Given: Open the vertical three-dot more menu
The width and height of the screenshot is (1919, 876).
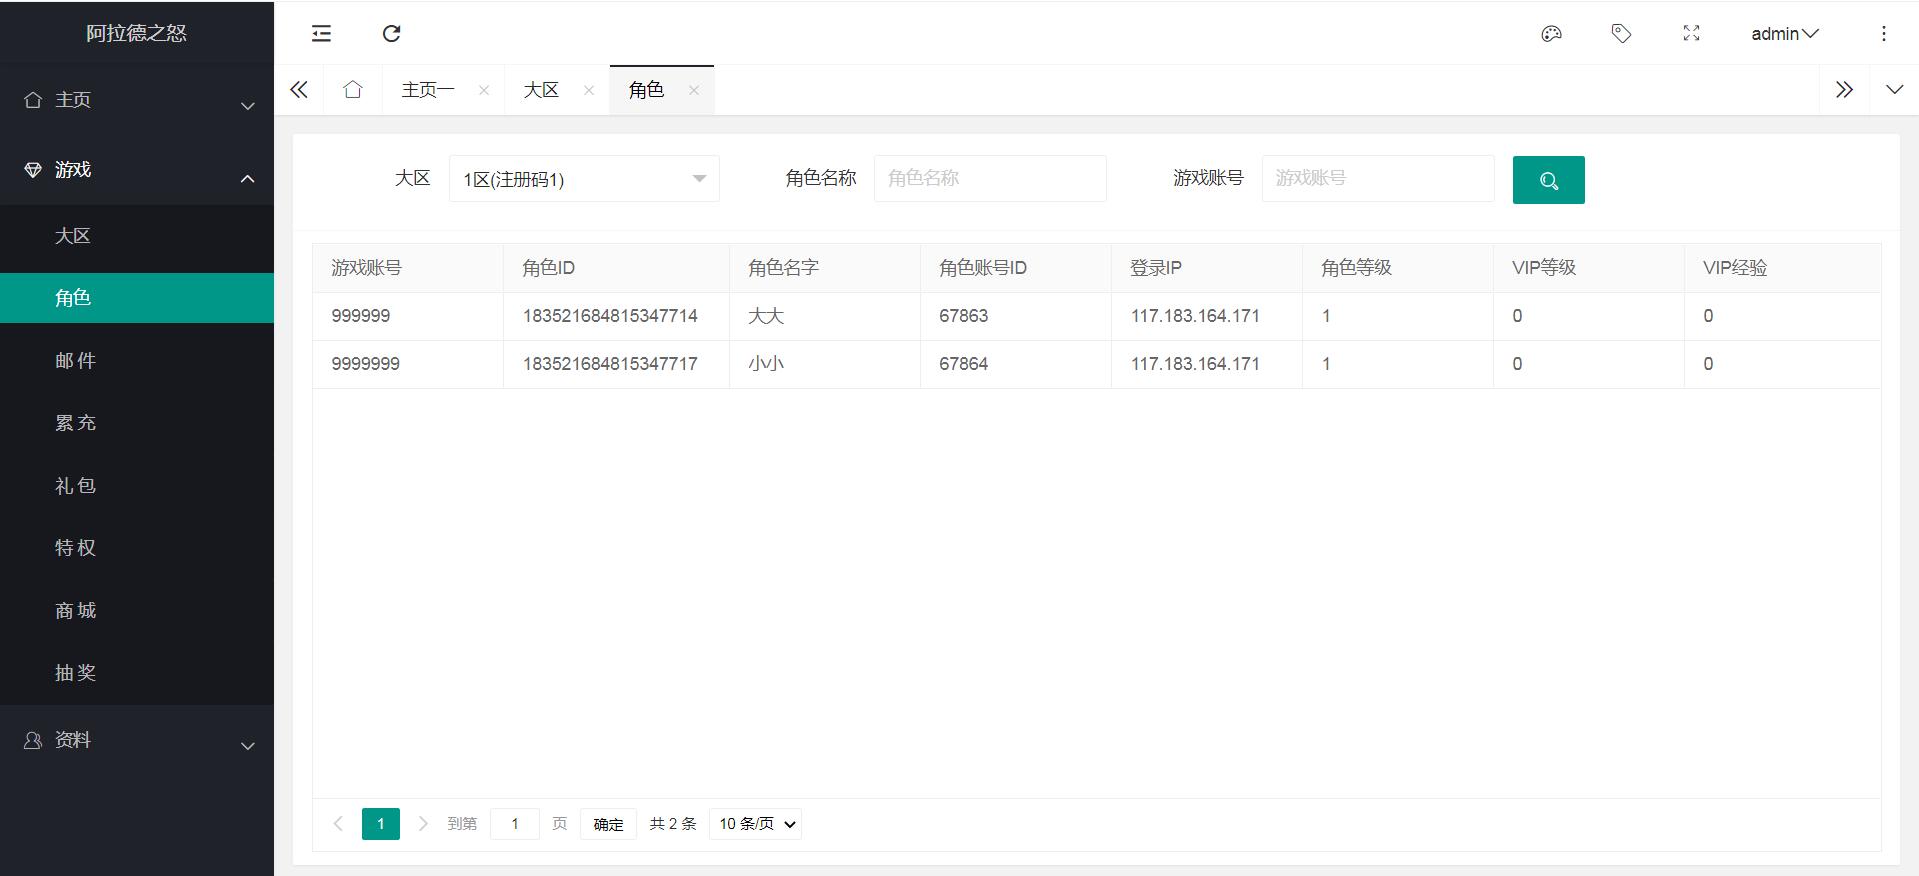Looking at the screenshot, I should (1883, 34).
